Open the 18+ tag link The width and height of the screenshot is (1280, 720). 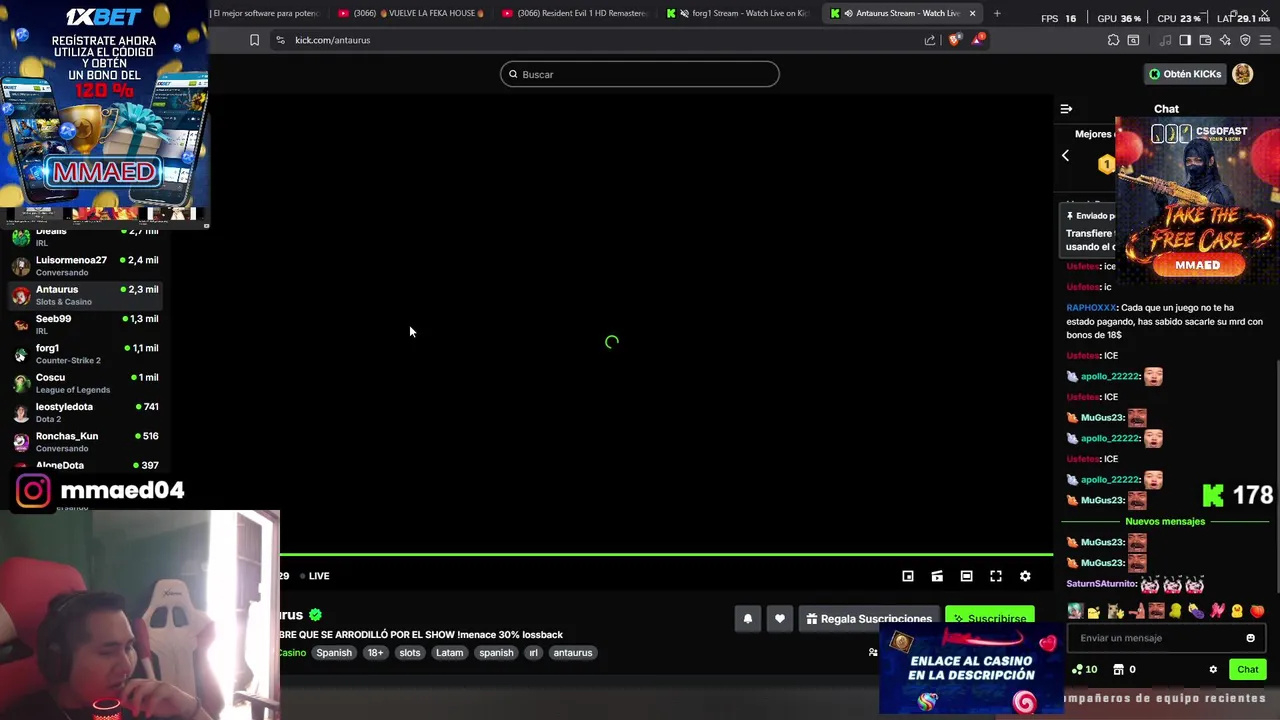coord(375,653)
